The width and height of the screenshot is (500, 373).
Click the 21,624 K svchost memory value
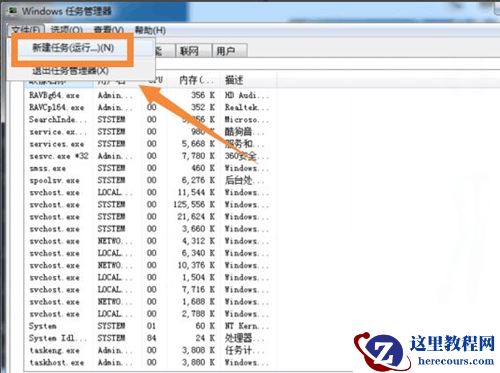tap(196, 217)
